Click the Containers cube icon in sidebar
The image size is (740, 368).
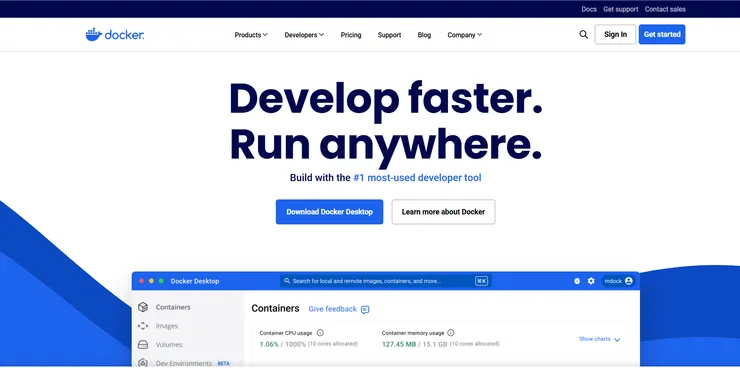[143, 307]
